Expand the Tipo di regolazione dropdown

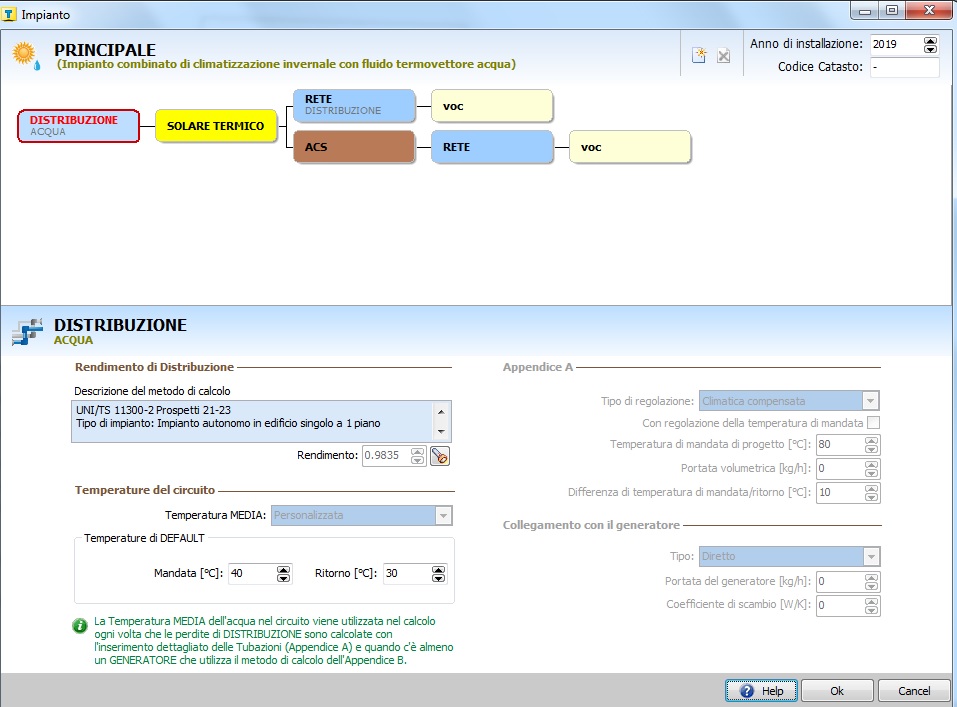(870, 401)
